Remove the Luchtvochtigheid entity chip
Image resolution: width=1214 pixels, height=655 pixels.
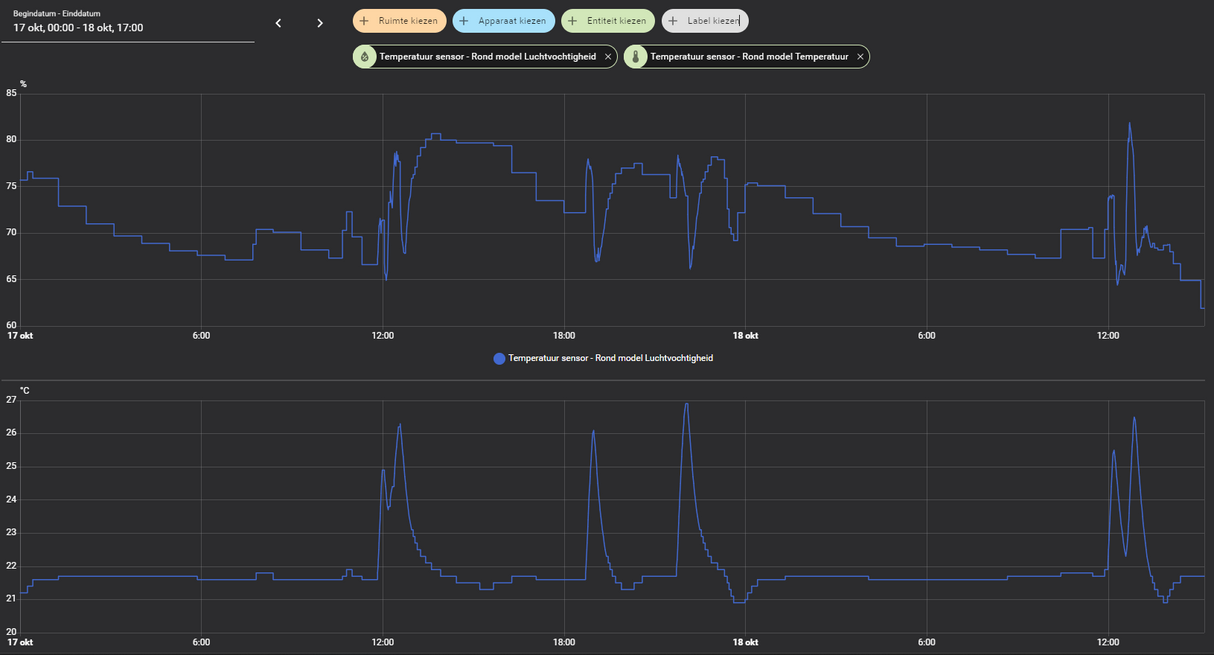[608, 57]
